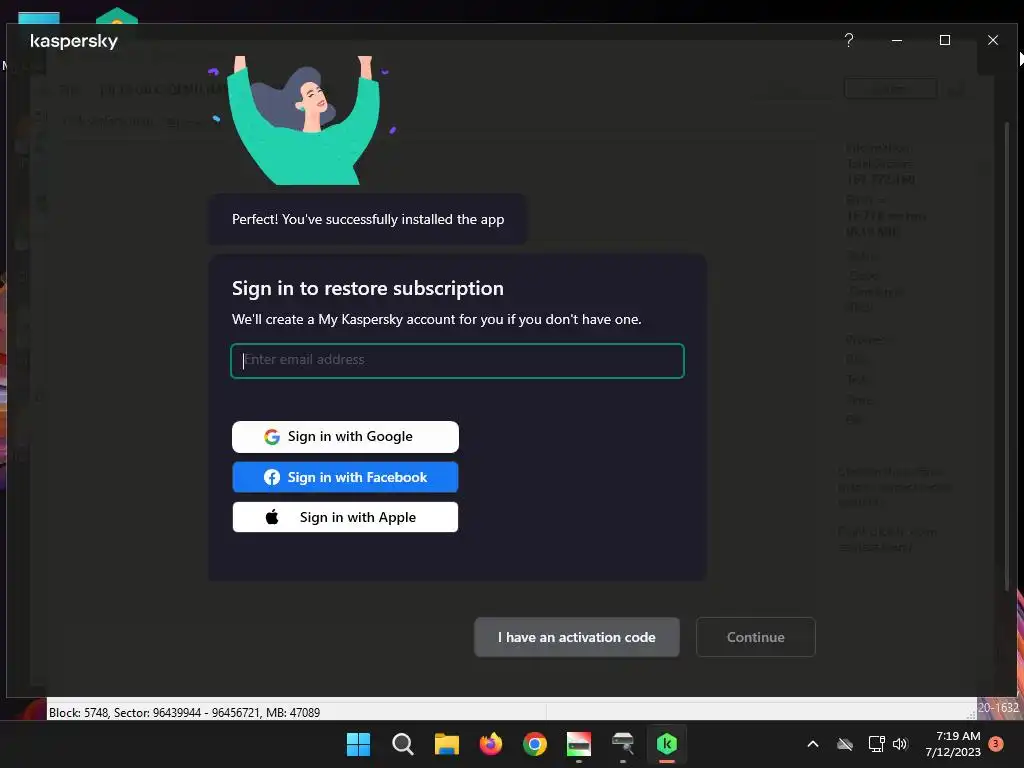Open Google Chrome from the taskbar
This screenshot has width=1024, height=768.
(535, 744)
